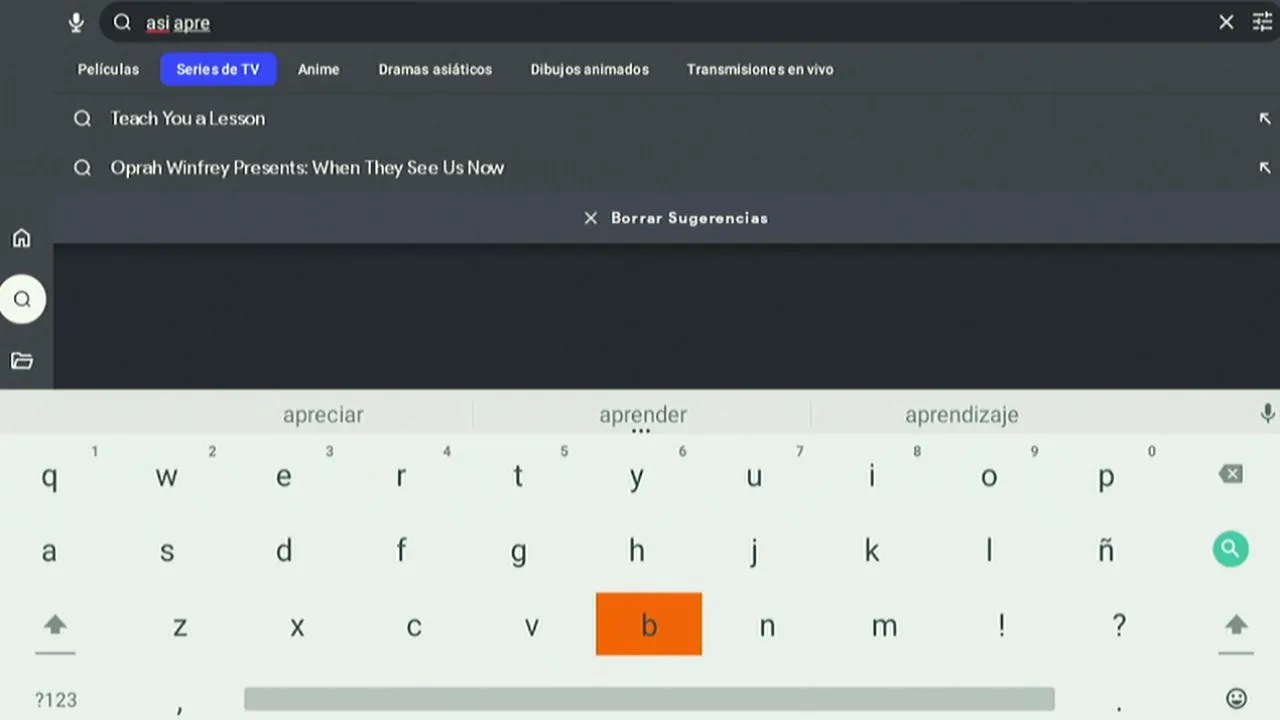
Task: Tap the 'z' key
Action: pyautogui.click(x=180, y=626)
